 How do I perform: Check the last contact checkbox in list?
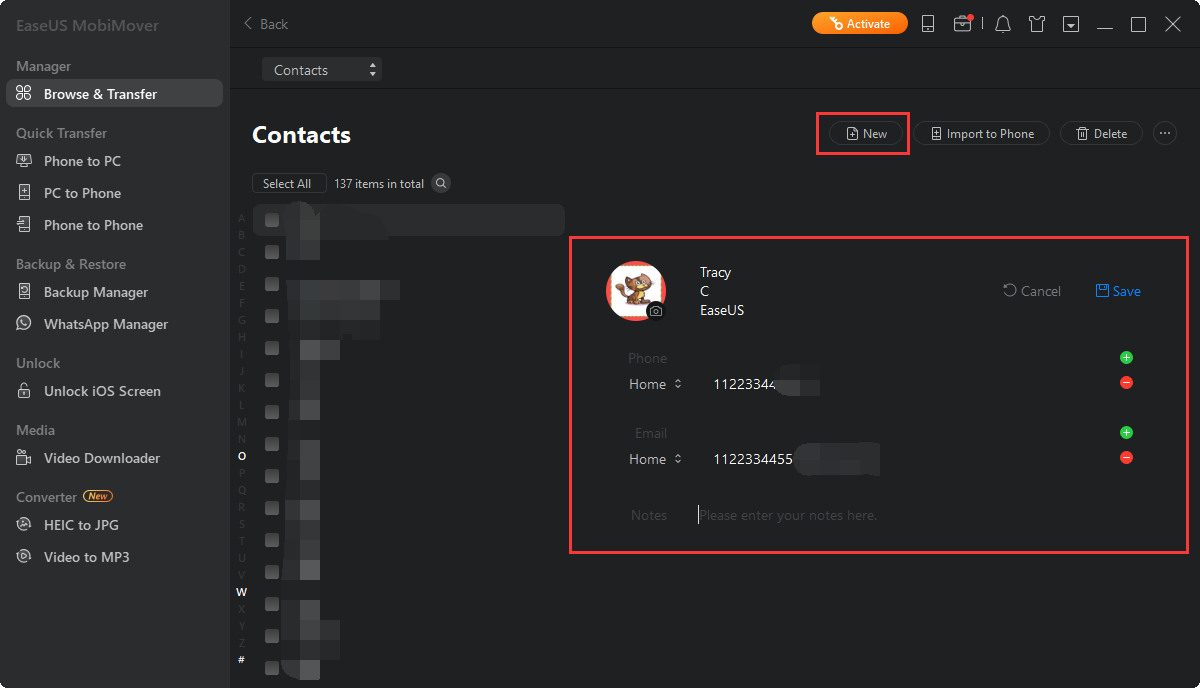pos(272,668)
